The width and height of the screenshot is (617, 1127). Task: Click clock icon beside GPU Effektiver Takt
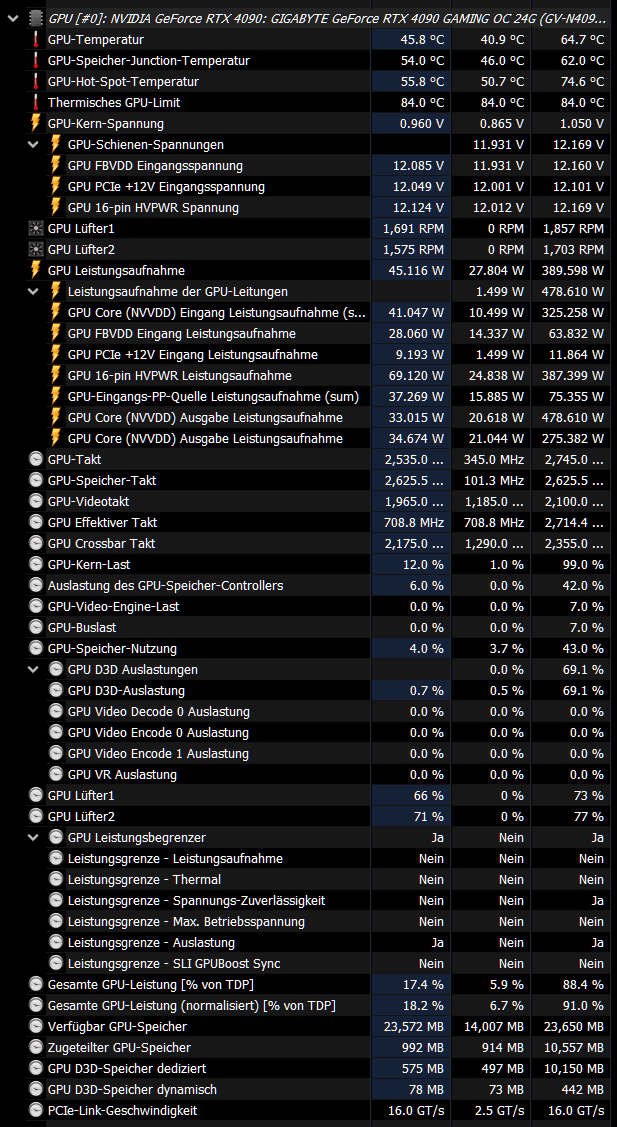35,522
